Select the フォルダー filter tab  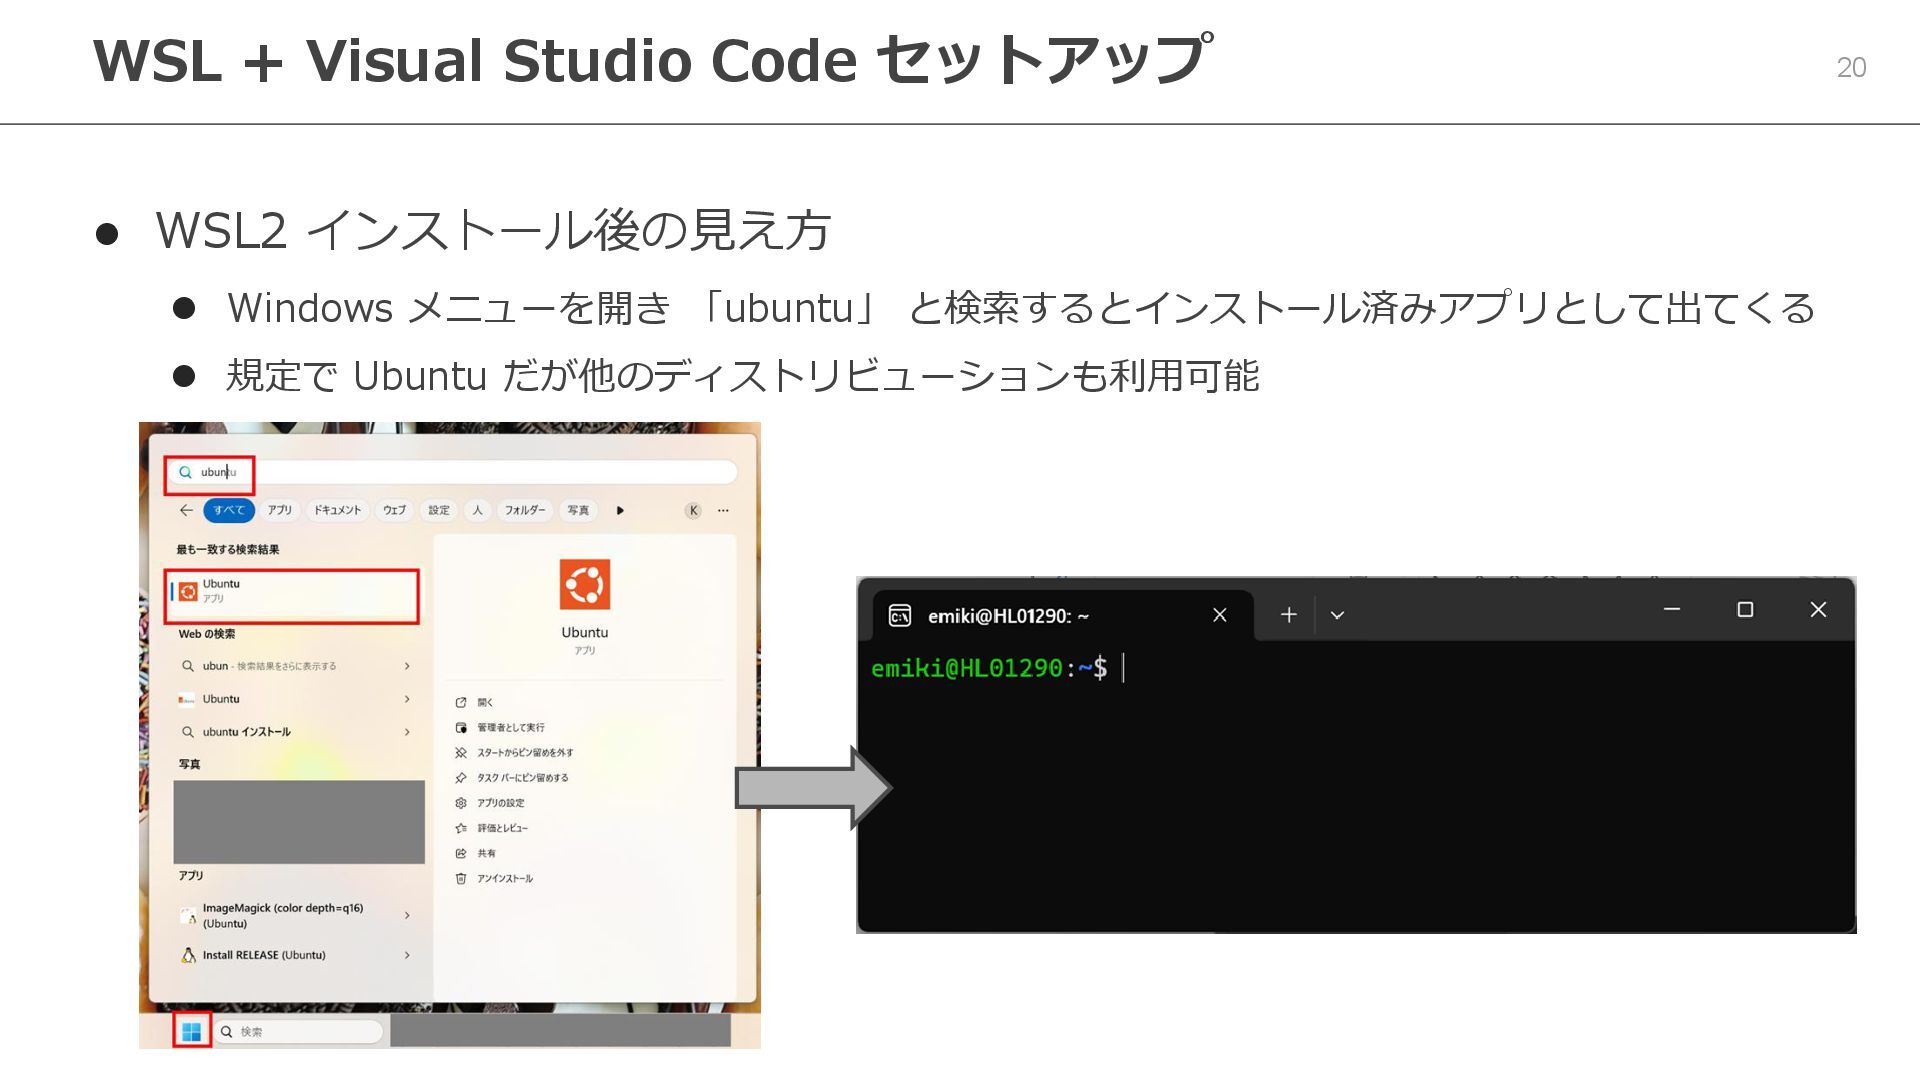tap(524, 510)
